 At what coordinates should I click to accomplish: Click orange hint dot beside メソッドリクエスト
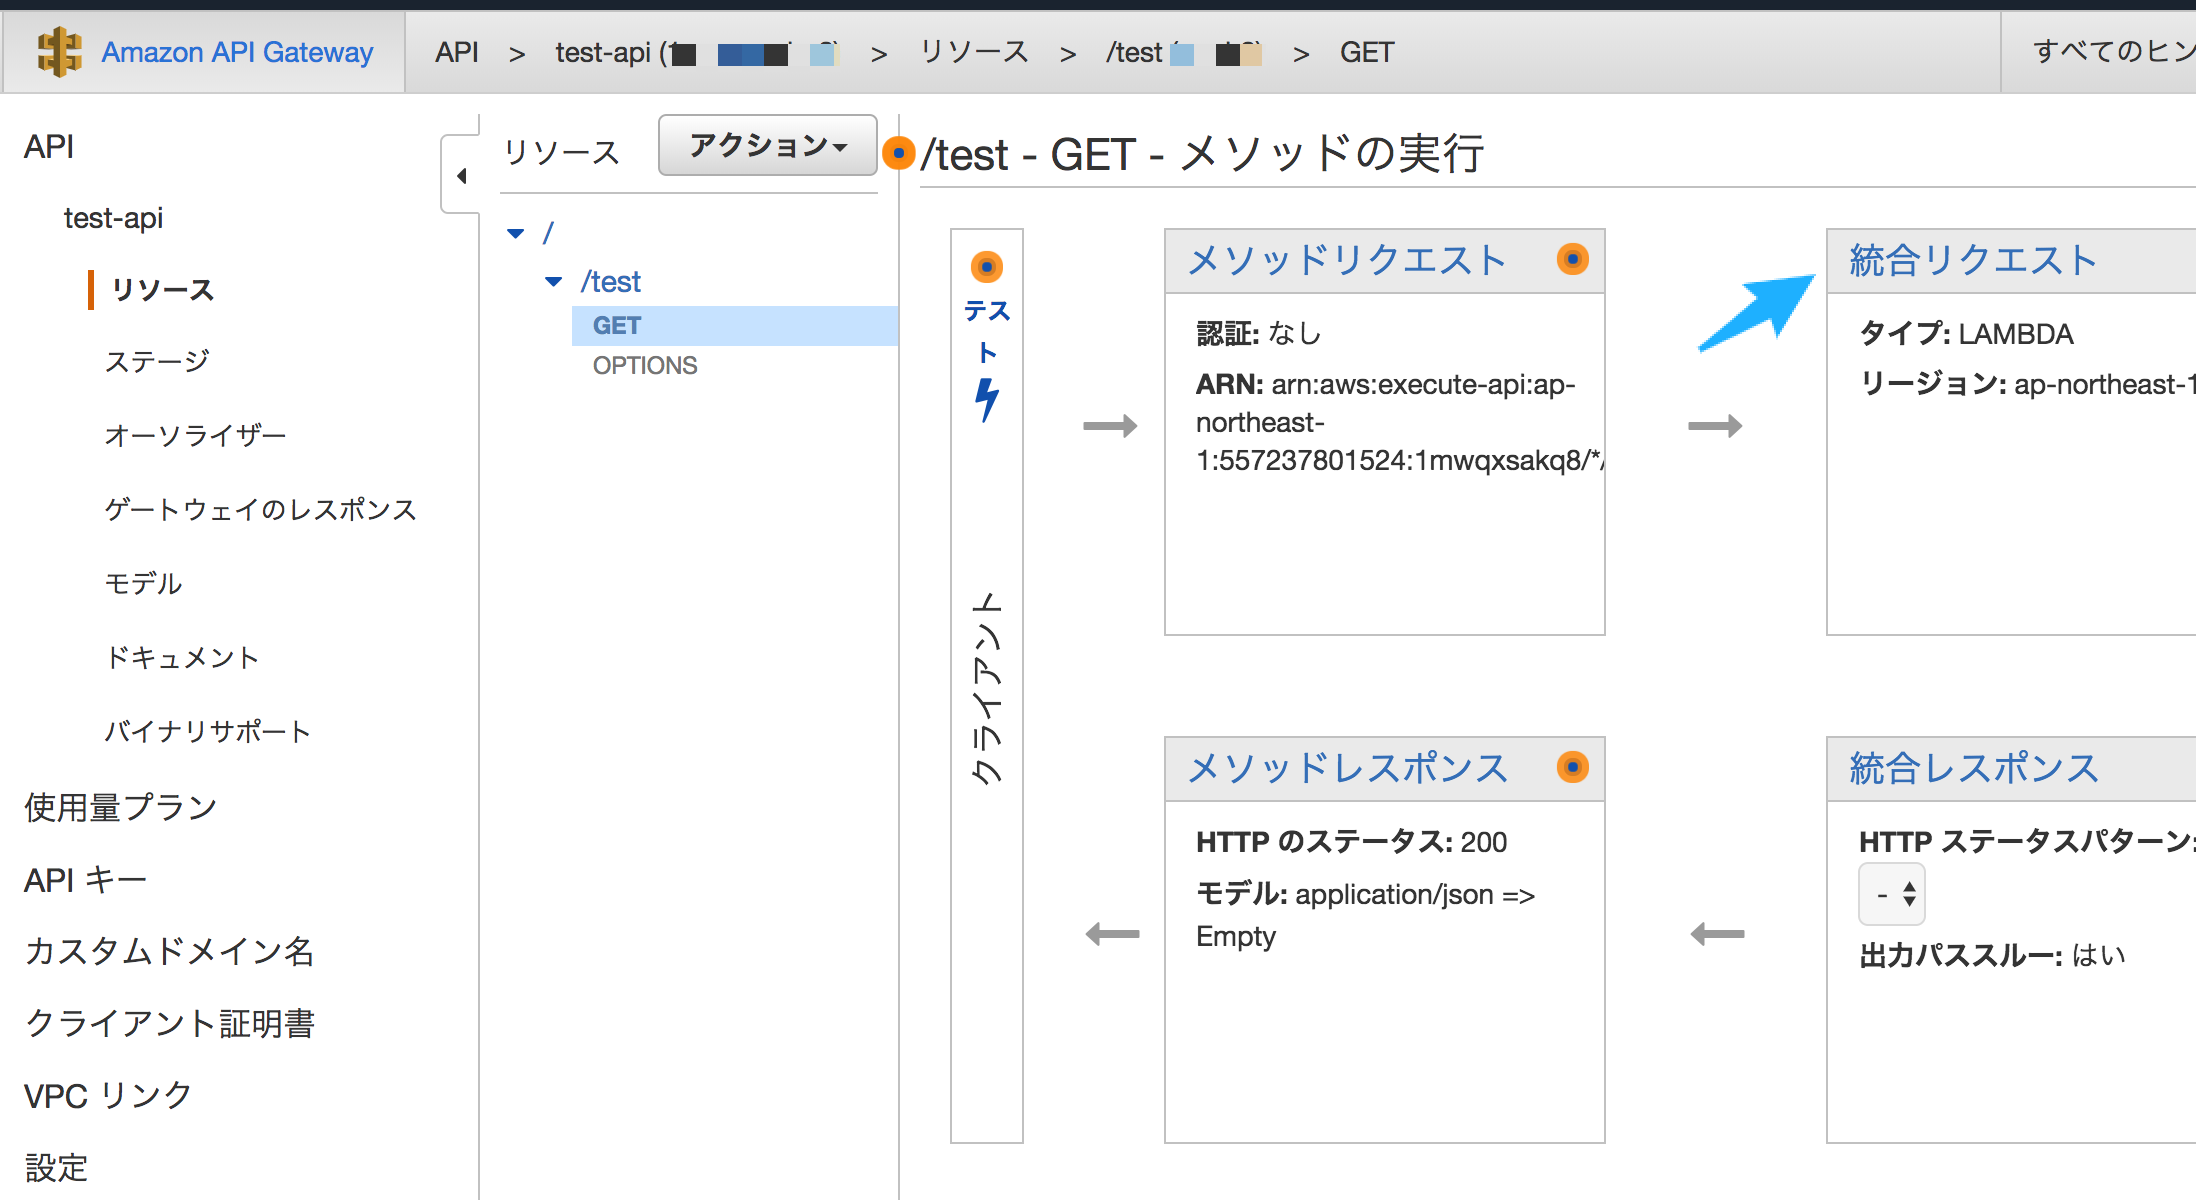point(1572,260)
